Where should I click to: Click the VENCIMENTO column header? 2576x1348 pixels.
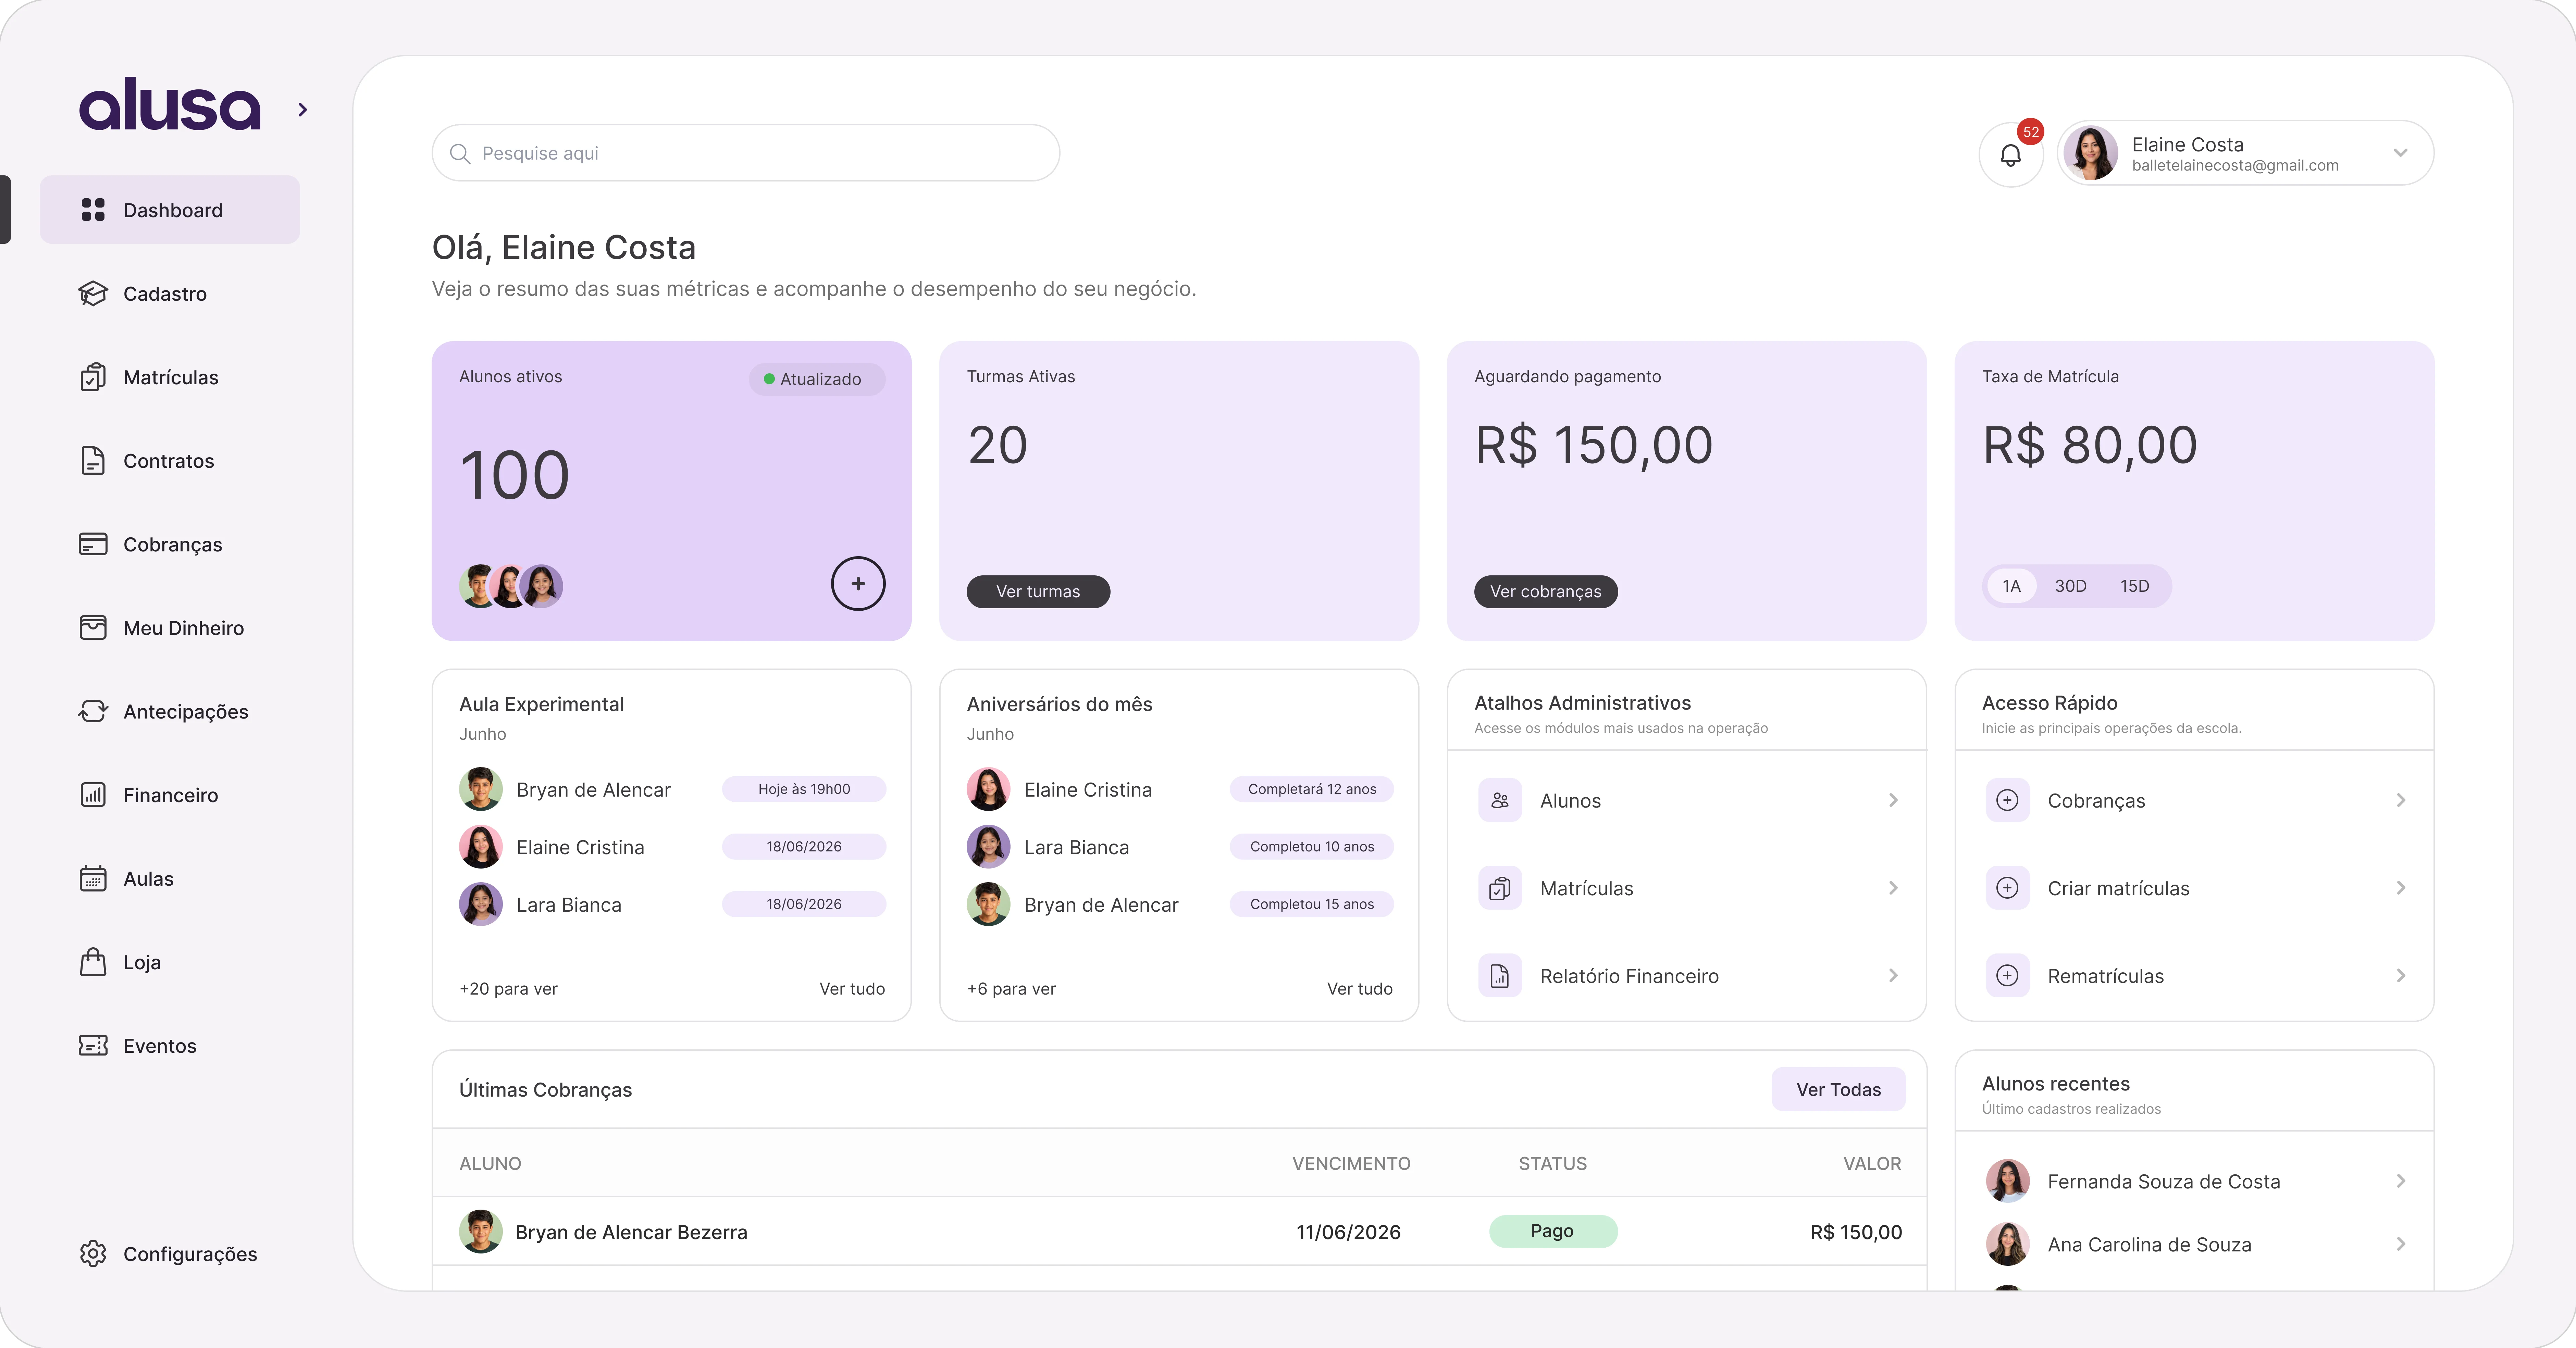point(1351,1164)
